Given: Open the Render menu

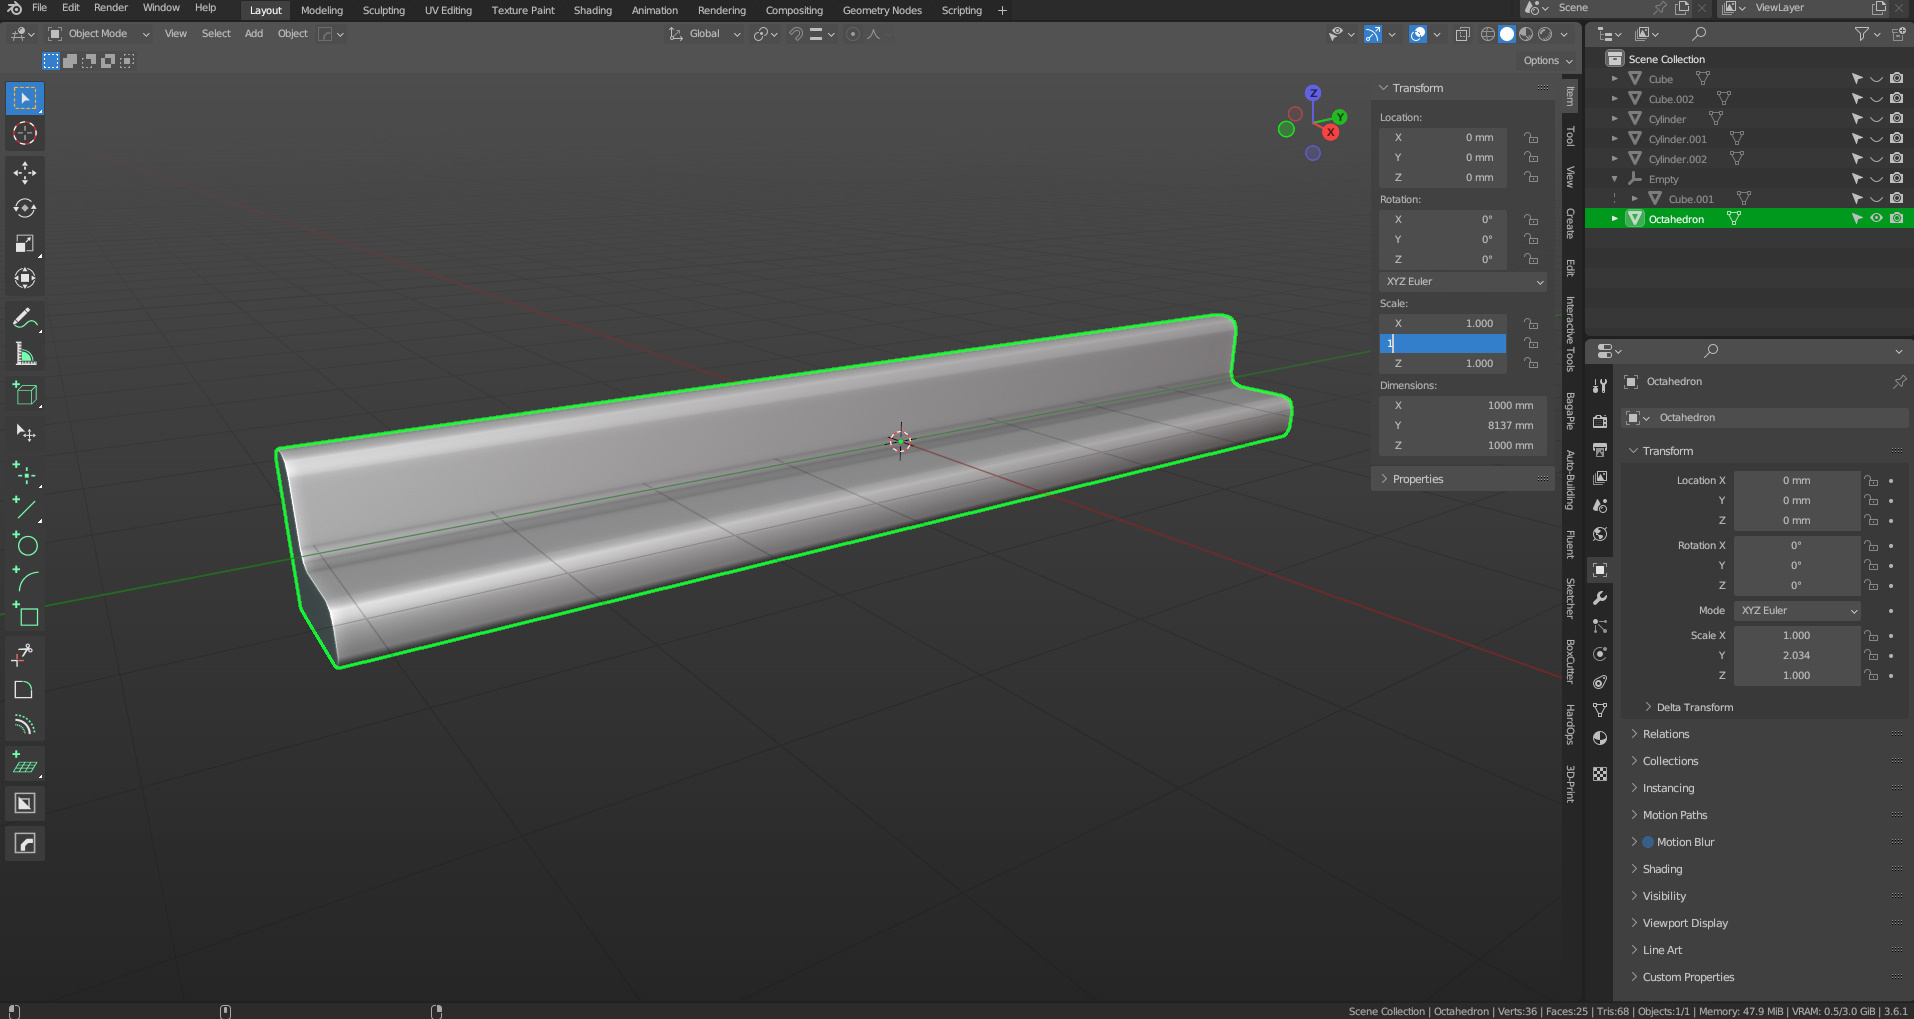Looking at the screenshot, I should [x=110, y=8].
